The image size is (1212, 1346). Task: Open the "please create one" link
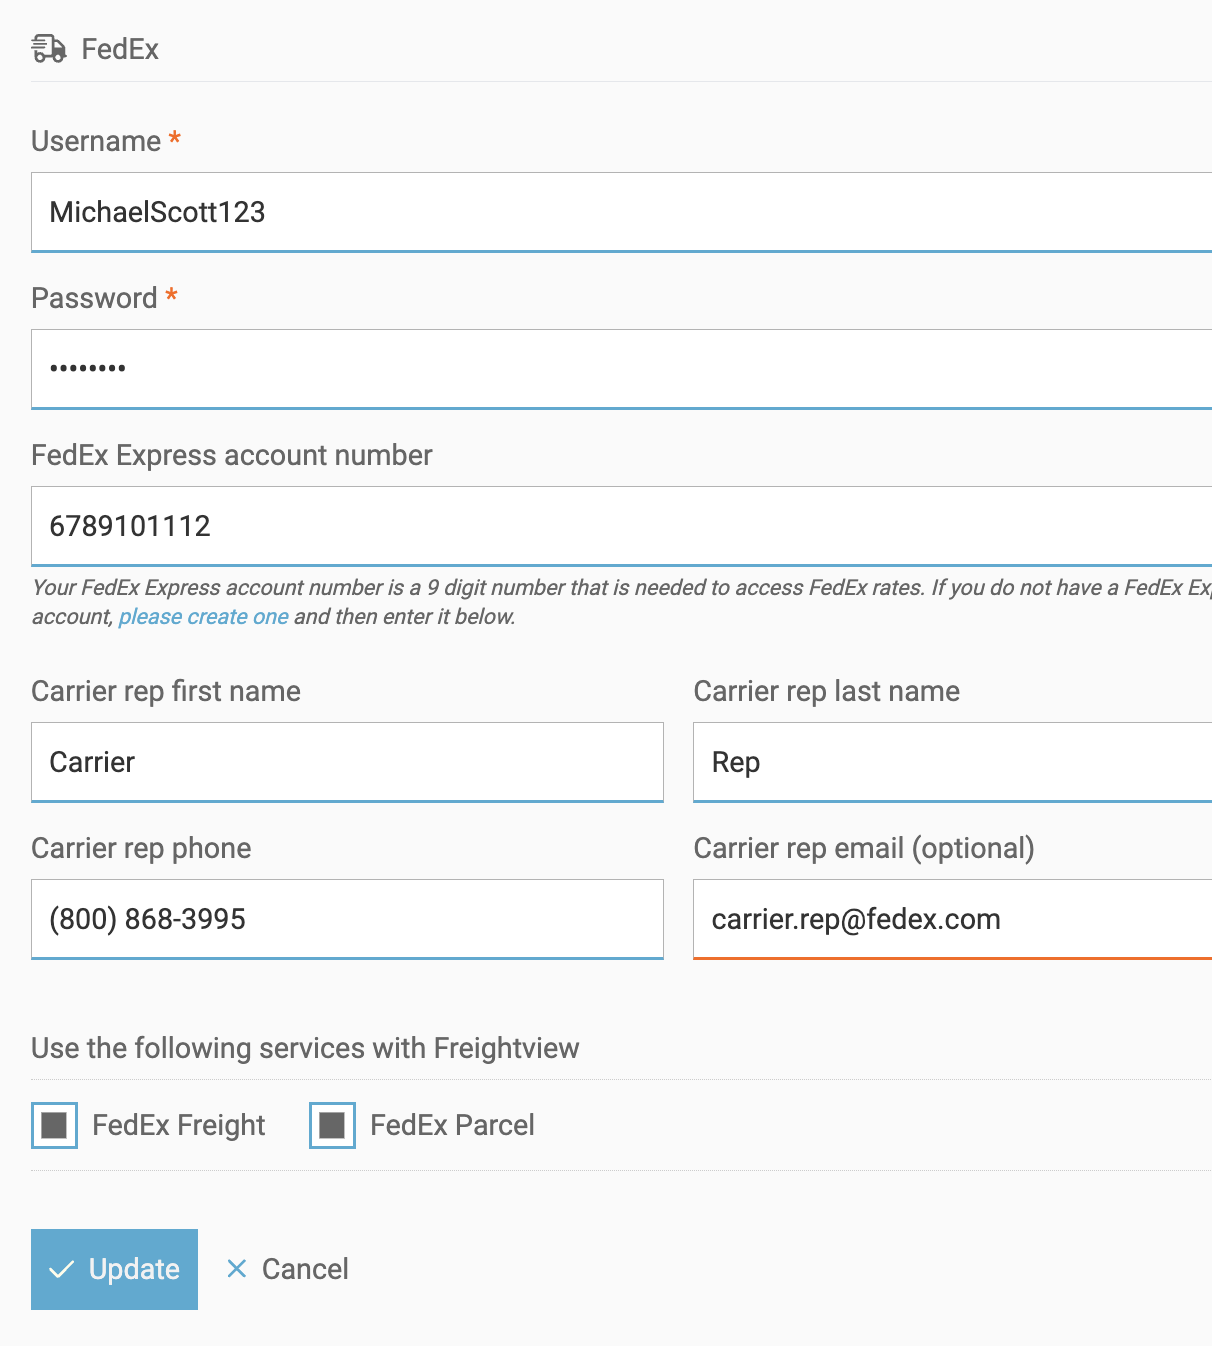(203, 617)
